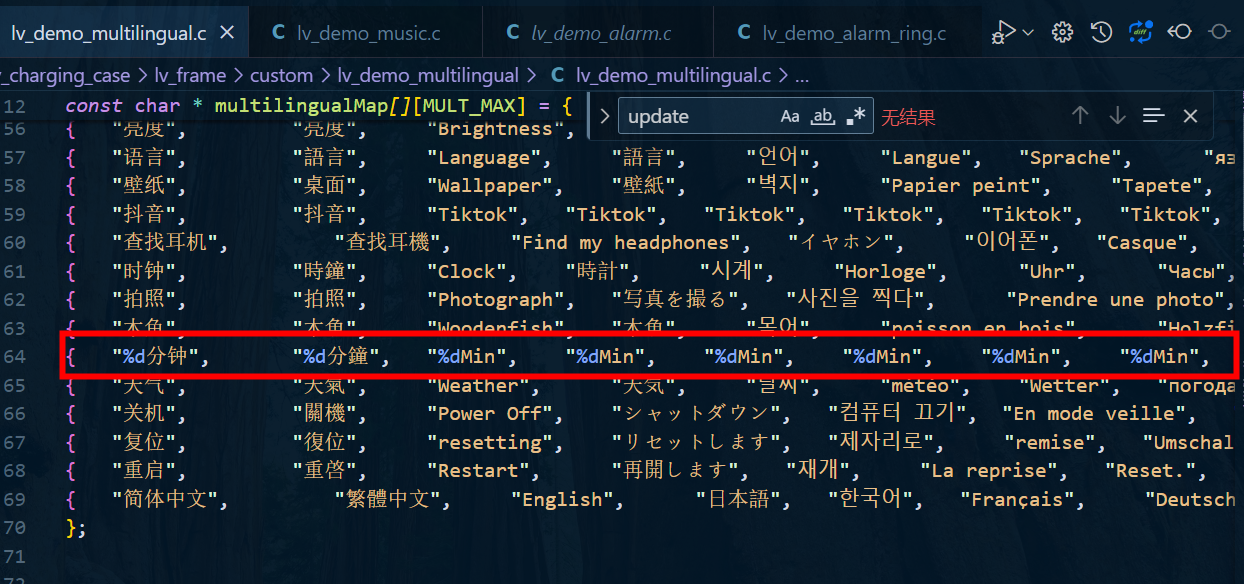Open the timeline history clock icon
This screenshot has width=1244, height=584.
pyautogui.click(x=1101, y=32)
